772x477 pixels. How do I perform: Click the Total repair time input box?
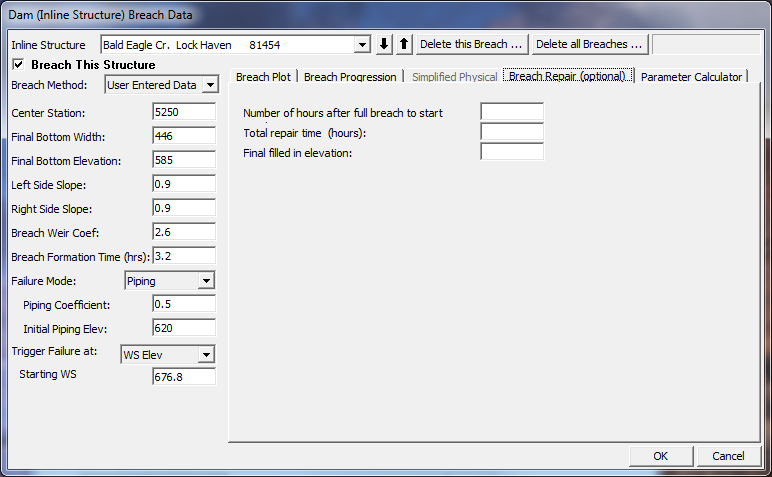click(x=511, y=132)
